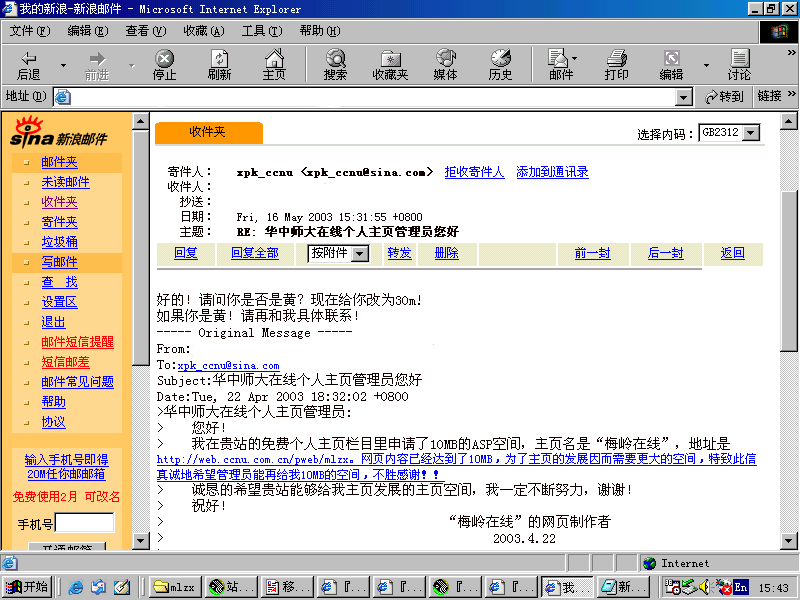800x600 pixels.
Task: Click the main page scroll-up arrow
Action: 789,122
